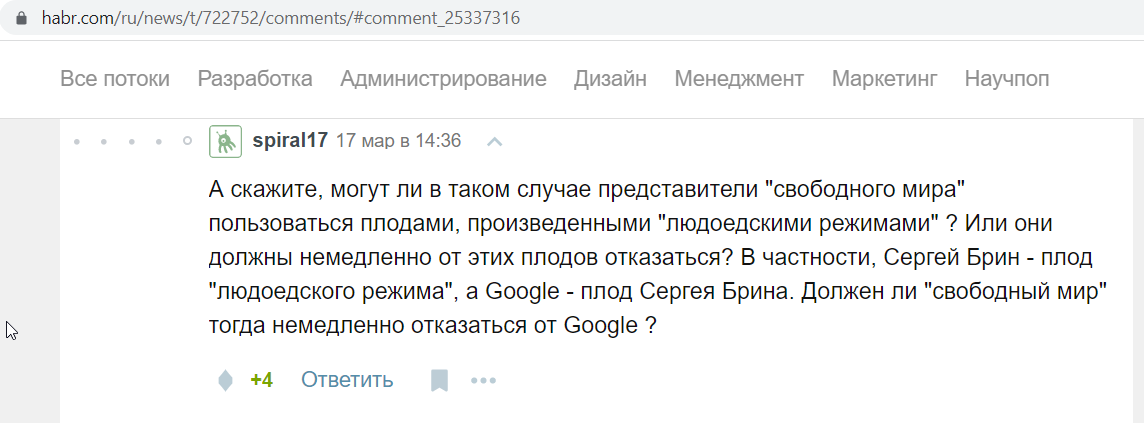Click the hollow circle thread-level marker

[187, 141]
